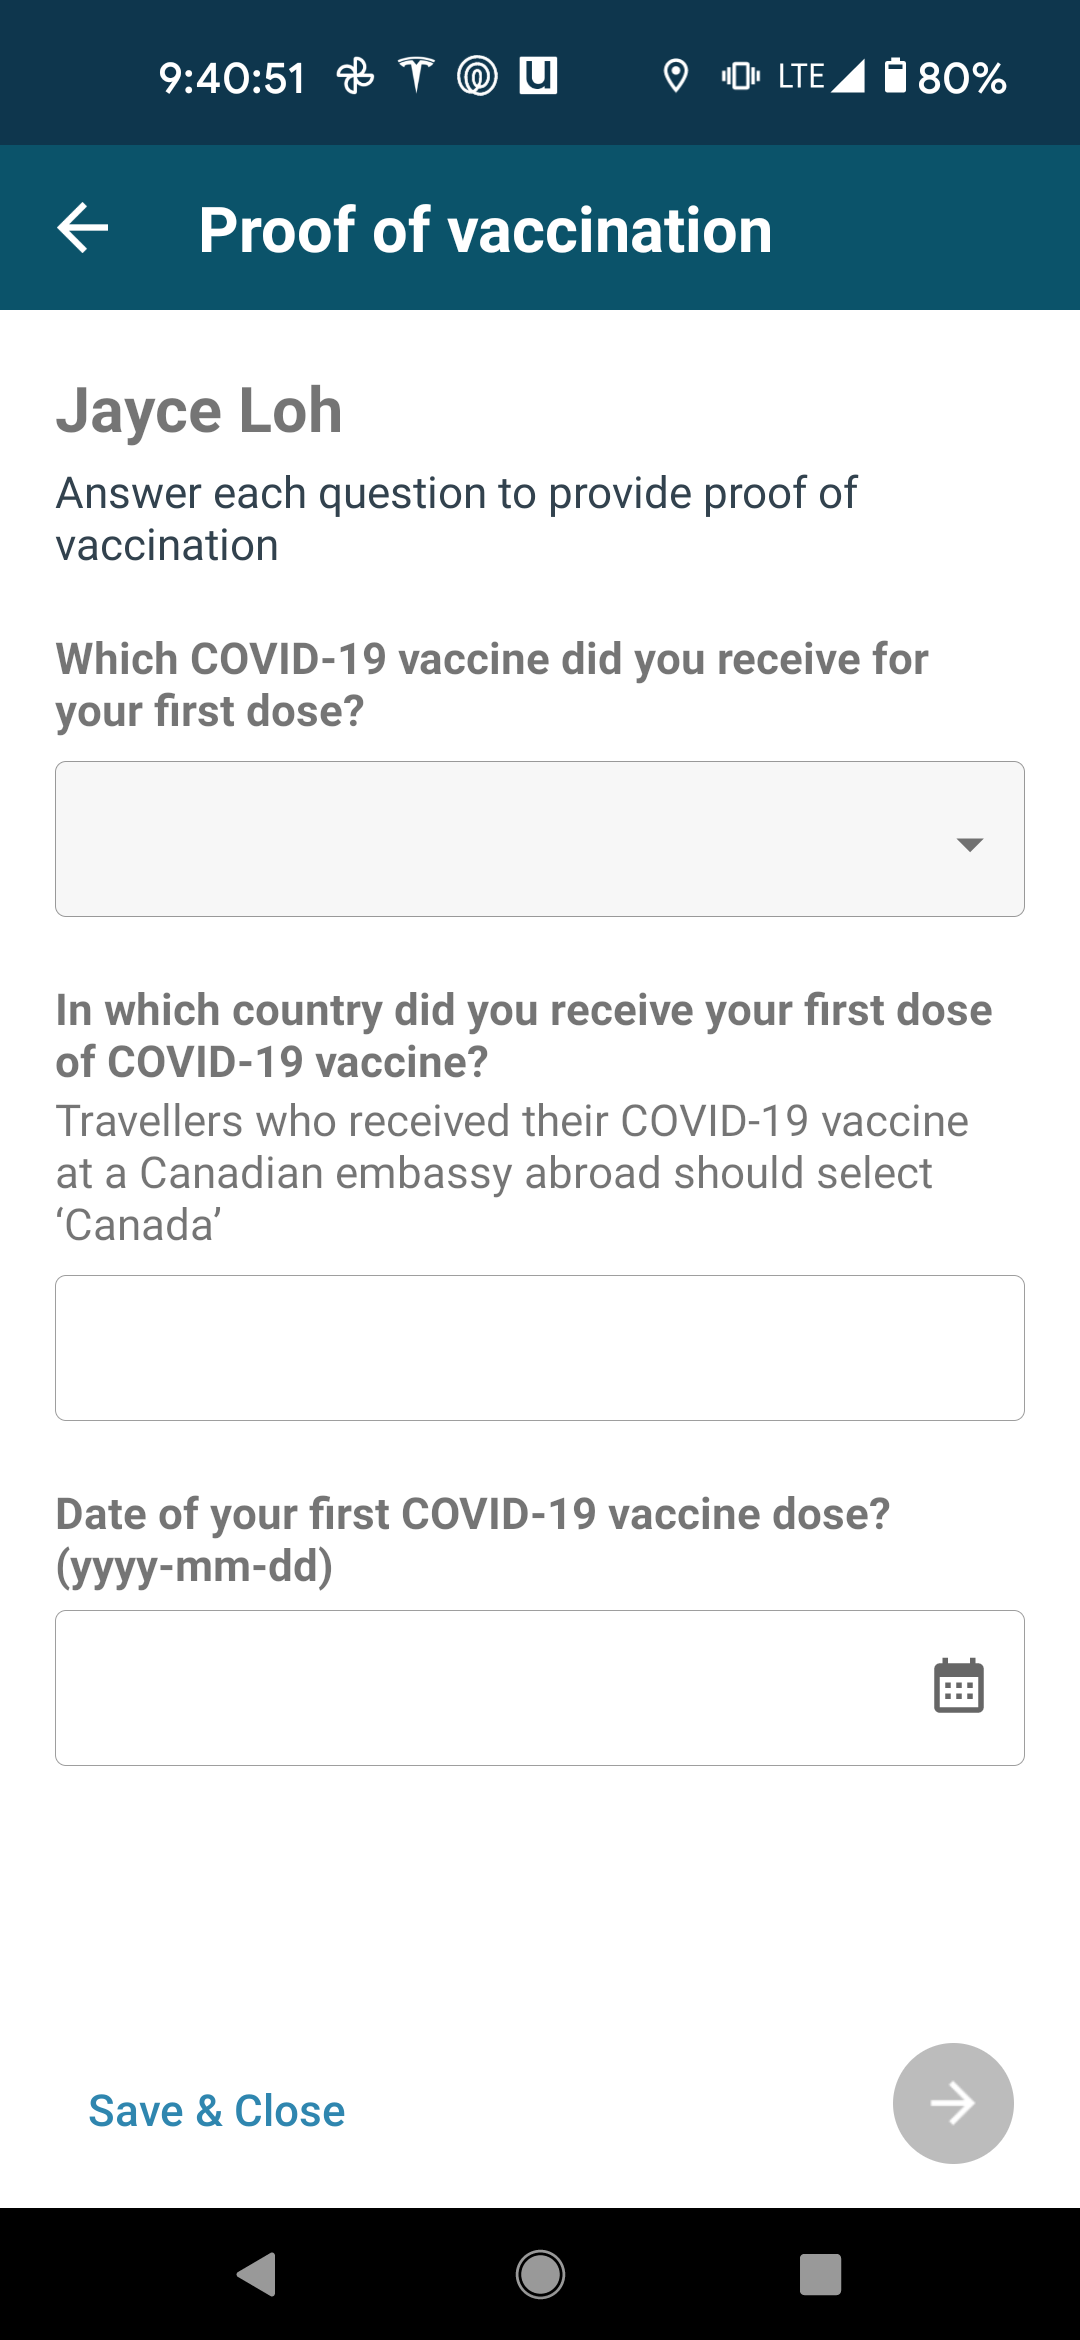The image size is (1080, 2340).
Task: Click Save & Close link
Action: (217, 2110)
